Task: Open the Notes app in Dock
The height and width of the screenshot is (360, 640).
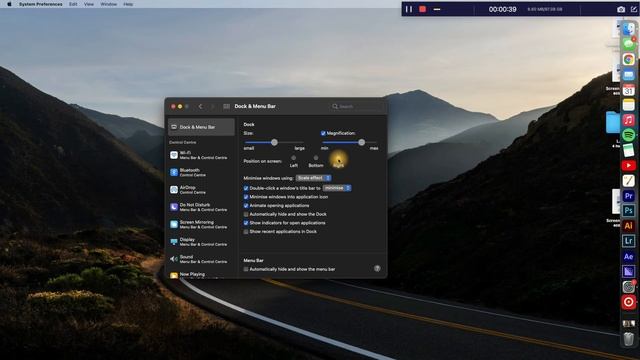Action: [x=629, y=105]
